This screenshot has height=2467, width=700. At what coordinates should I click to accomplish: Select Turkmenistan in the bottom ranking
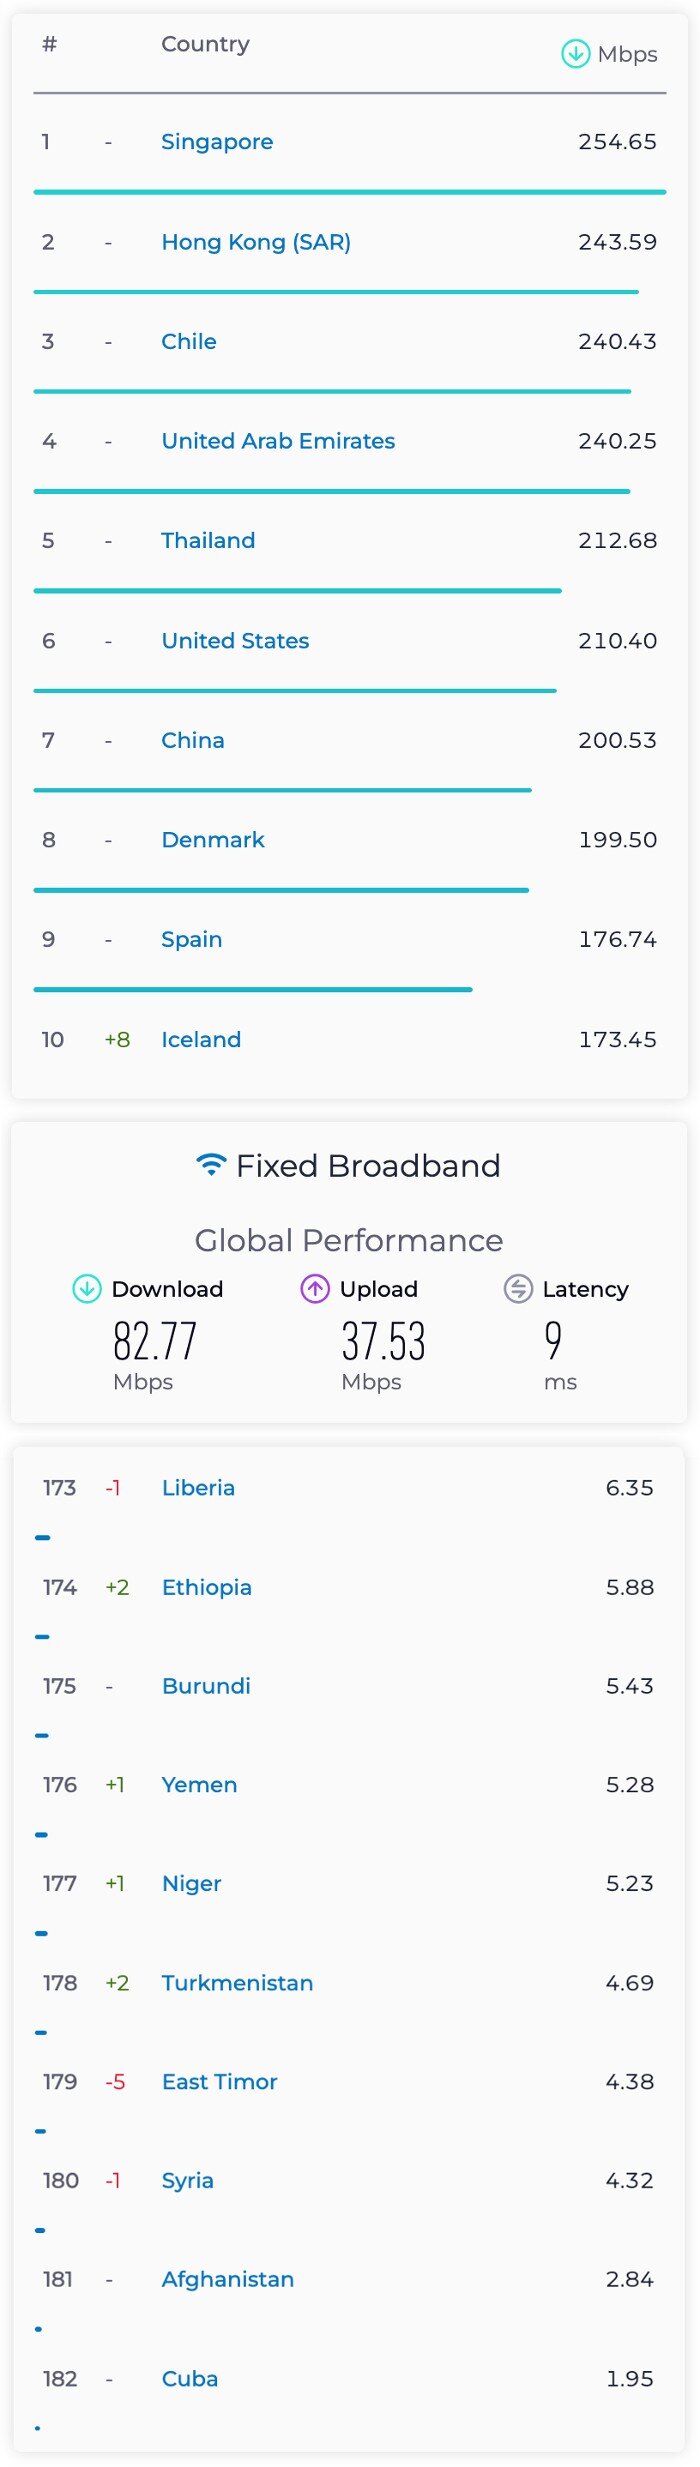point(237,1983)
